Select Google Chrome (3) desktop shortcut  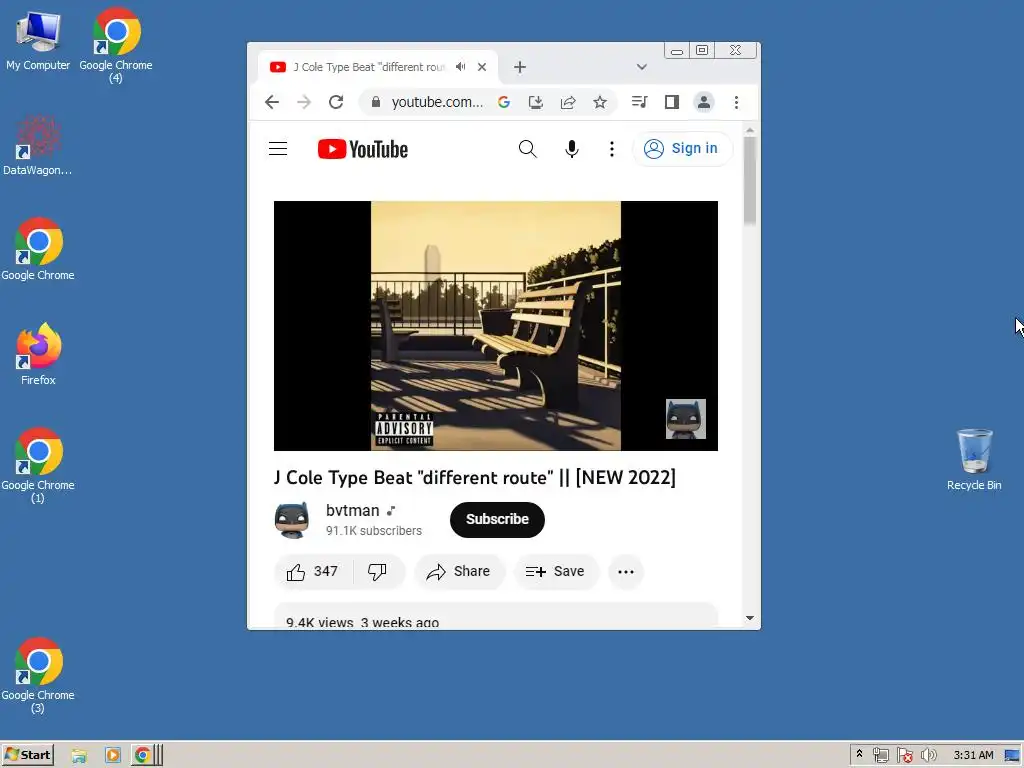coord(38,675)
